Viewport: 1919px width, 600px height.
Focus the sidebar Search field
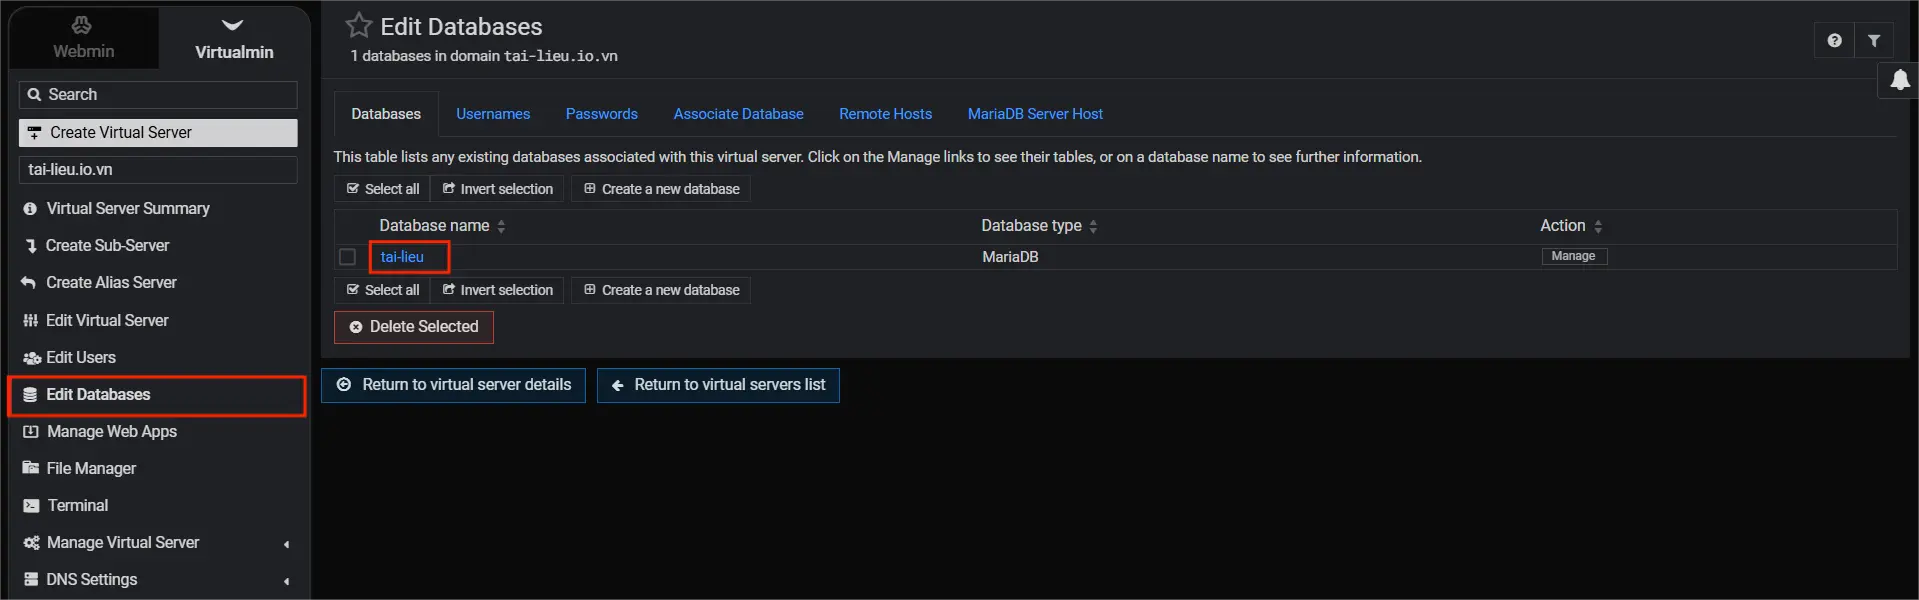[158, 95]
